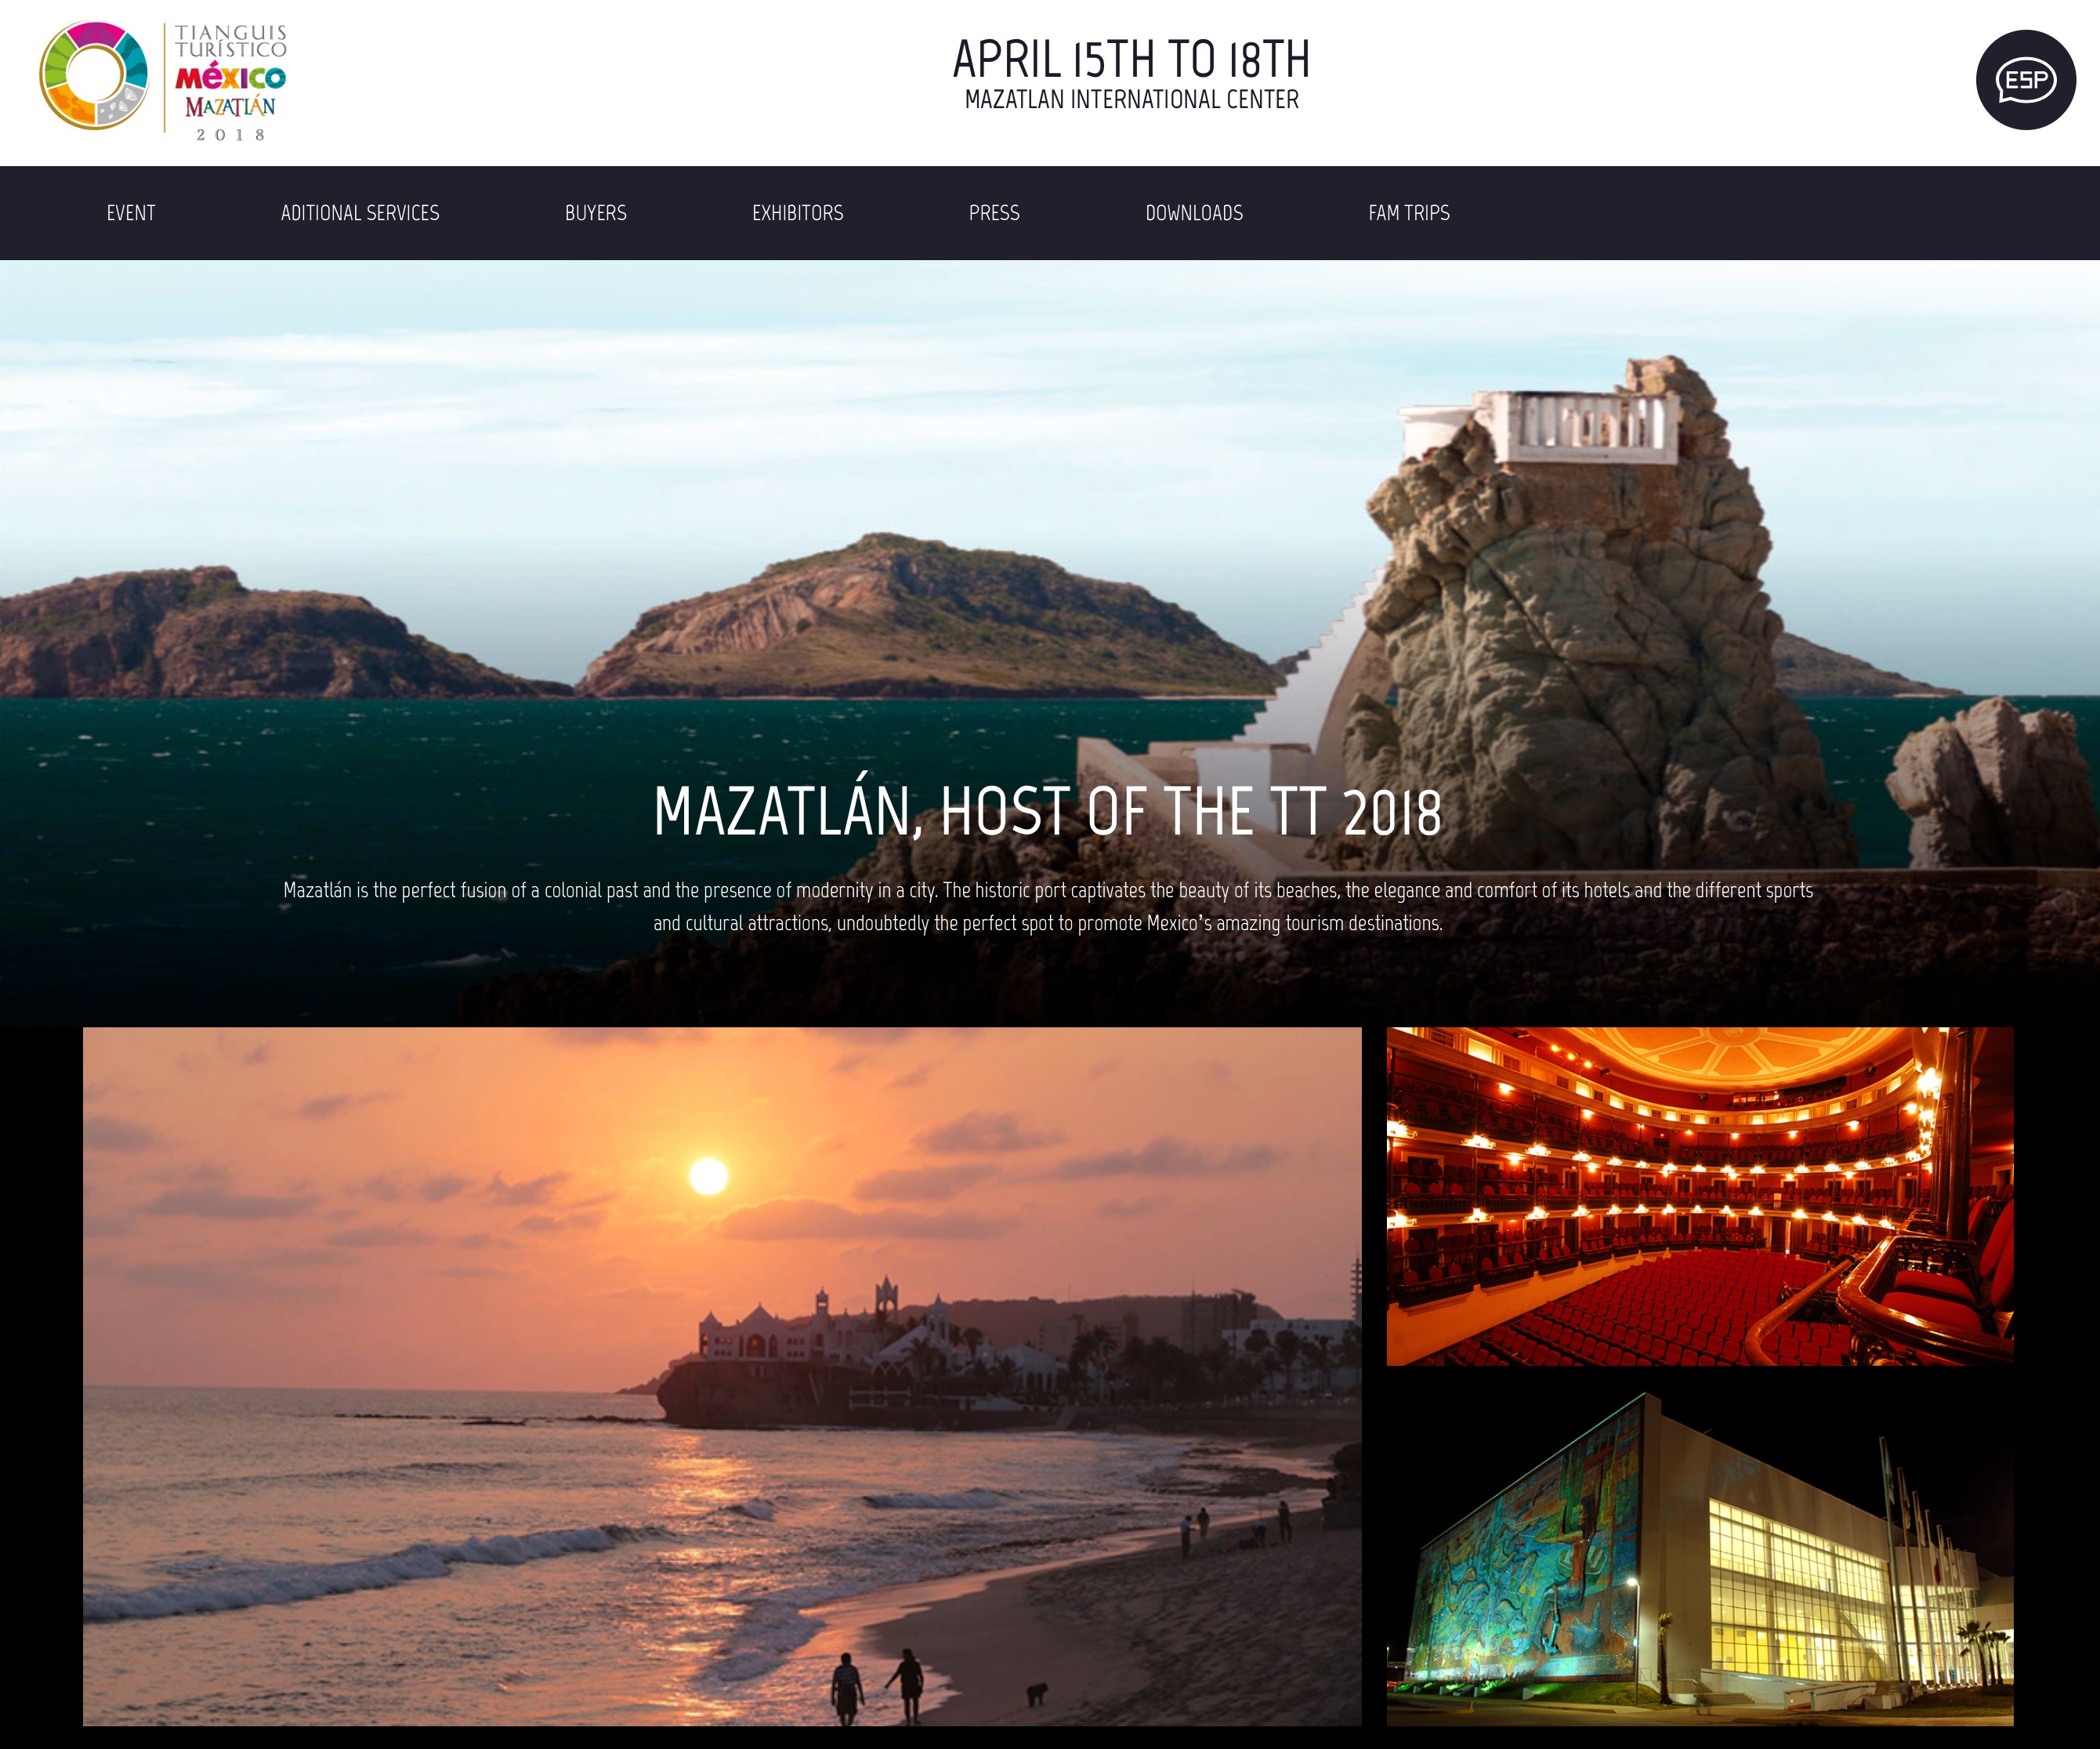
Task: Switch language with the ESP bubble icon
Action: (2025, 80)
